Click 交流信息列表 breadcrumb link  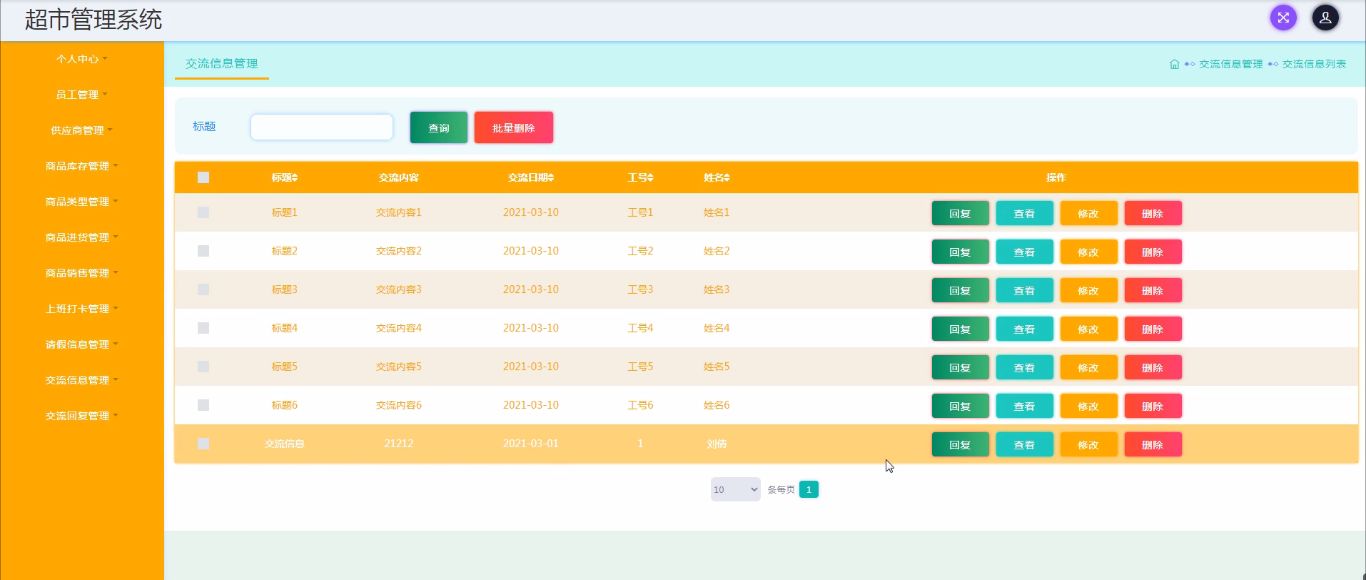pos(1314,64)
